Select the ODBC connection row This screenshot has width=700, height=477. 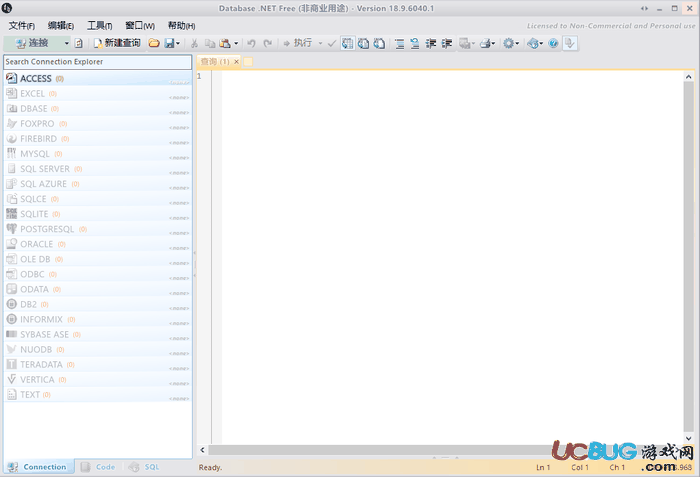(98, 274)
